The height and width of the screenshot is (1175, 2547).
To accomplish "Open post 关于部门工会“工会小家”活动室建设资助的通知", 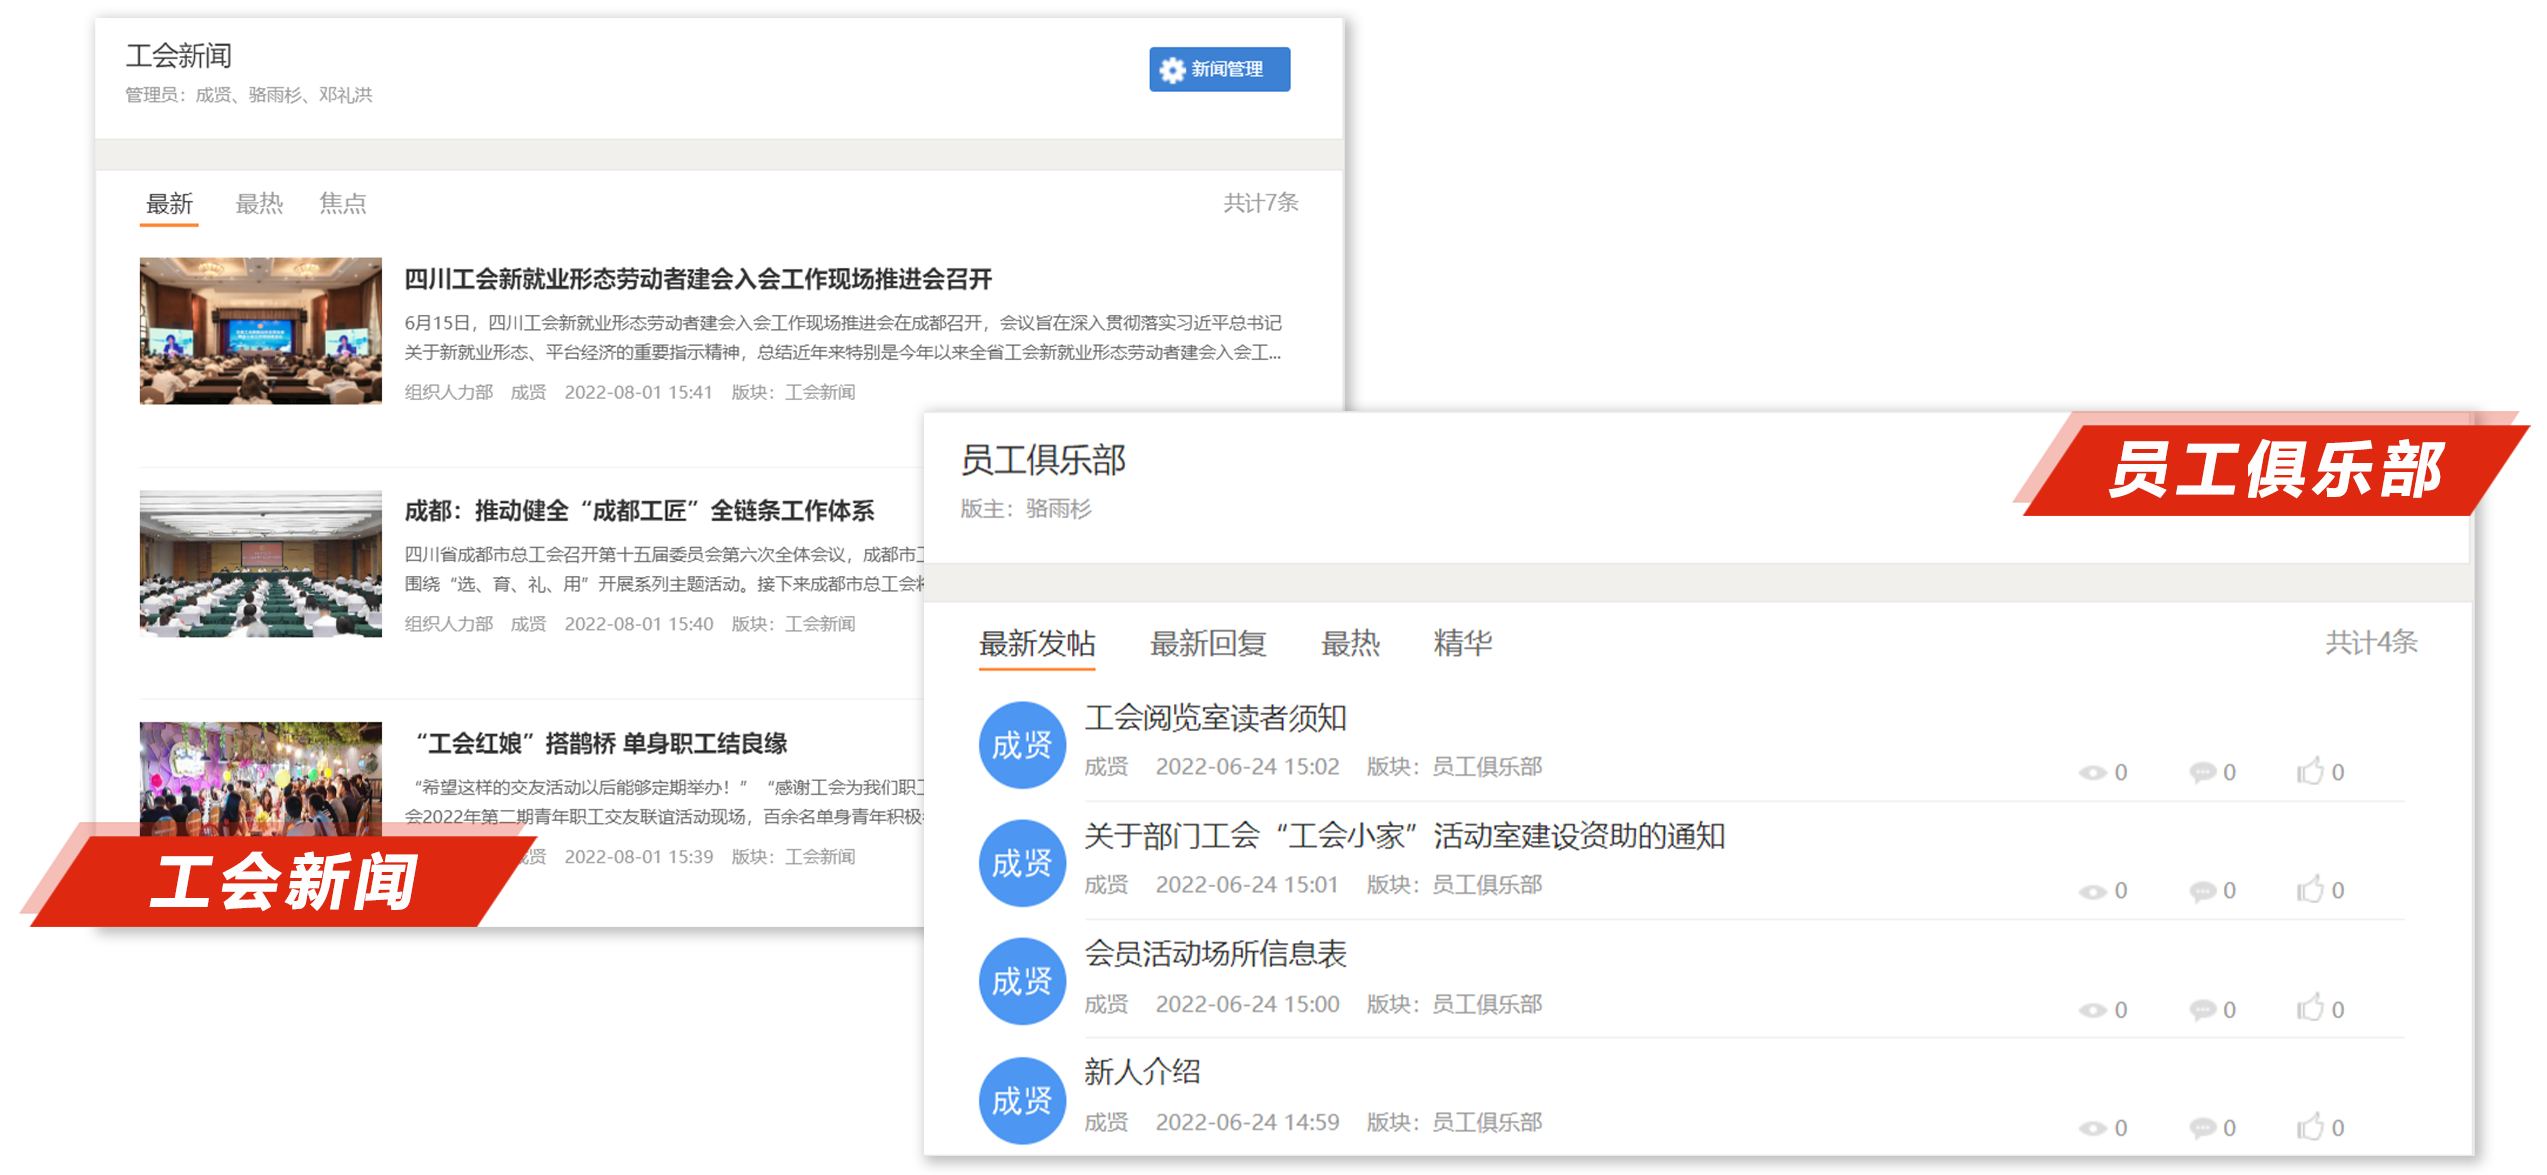I will point(1405,836).
